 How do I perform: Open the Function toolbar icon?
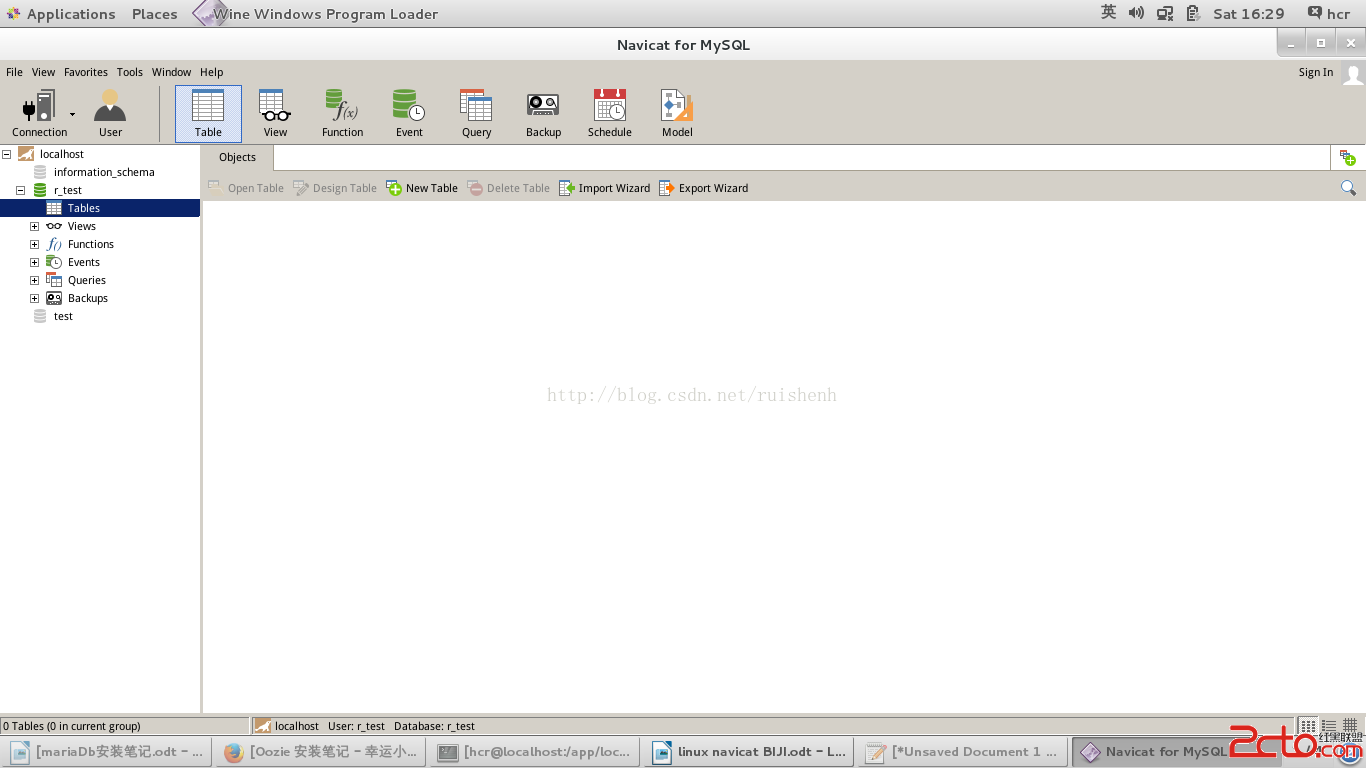(x=342, y=113)
